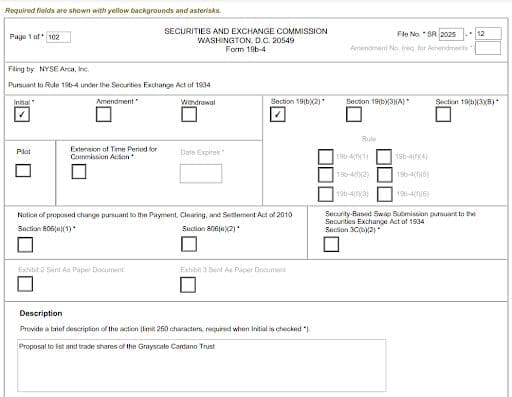Viewport: 512px width, 397px height.
Task: Check Exhibit 2 Sent As Paper Document
Action: pyautogui.click(x=25, y=284)
